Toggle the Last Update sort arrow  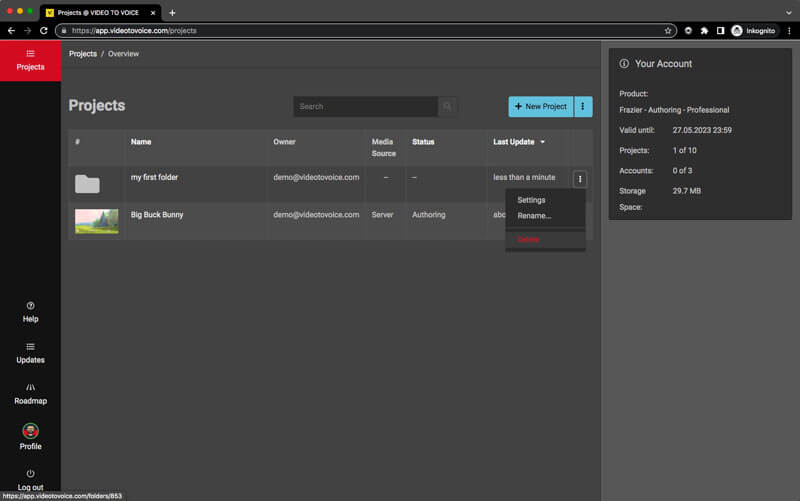pyautogui.click(x=543, y=142)
